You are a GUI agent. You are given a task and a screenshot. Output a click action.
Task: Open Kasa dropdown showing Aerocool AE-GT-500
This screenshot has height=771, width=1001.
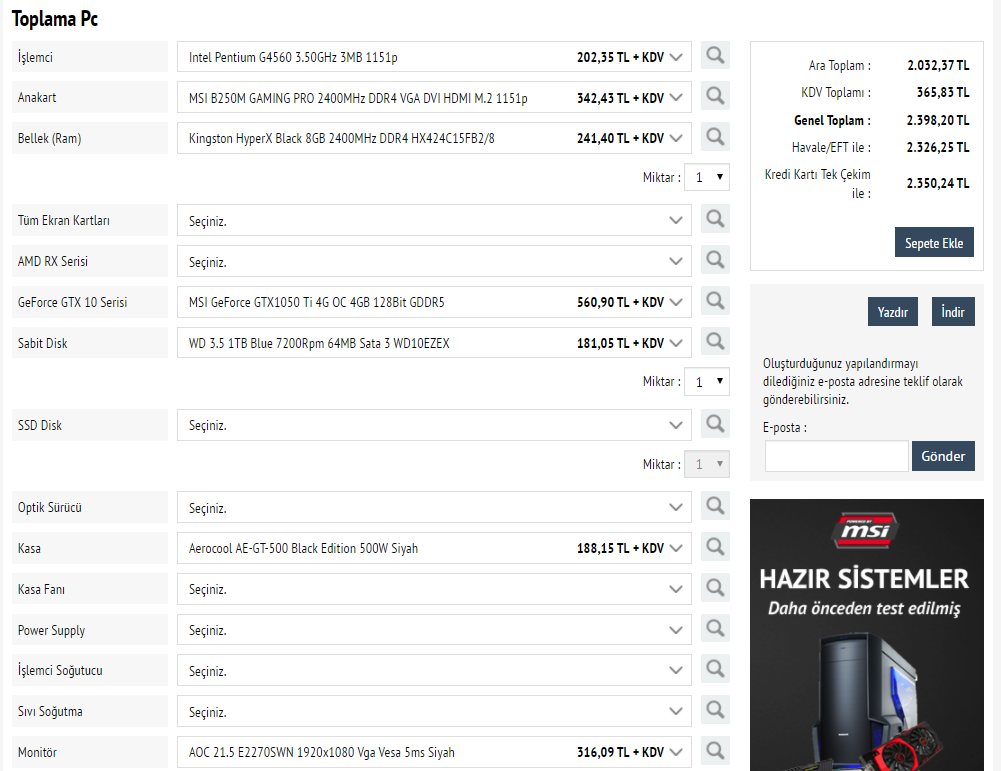coord(434,548)
